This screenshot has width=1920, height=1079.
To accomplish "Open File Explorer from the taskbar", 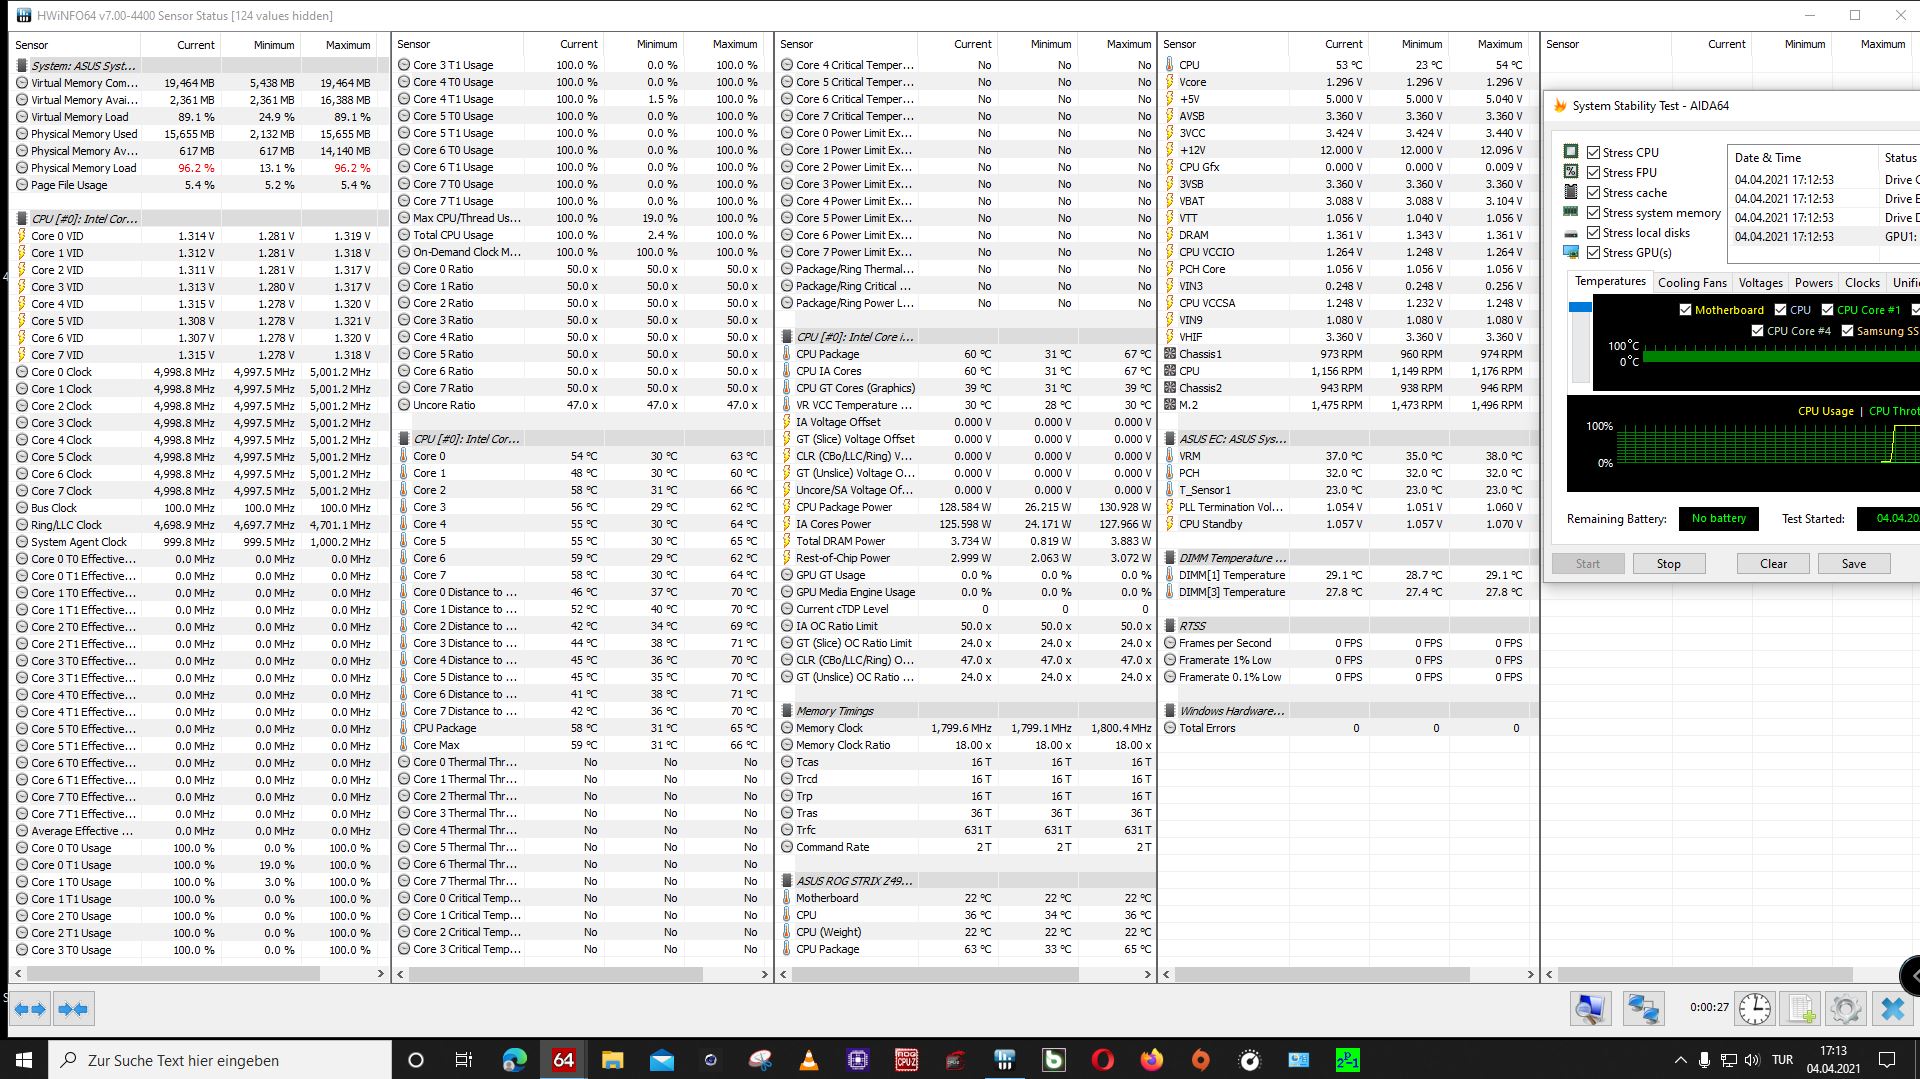I will pyautogui.click(x=612, y=1060).
